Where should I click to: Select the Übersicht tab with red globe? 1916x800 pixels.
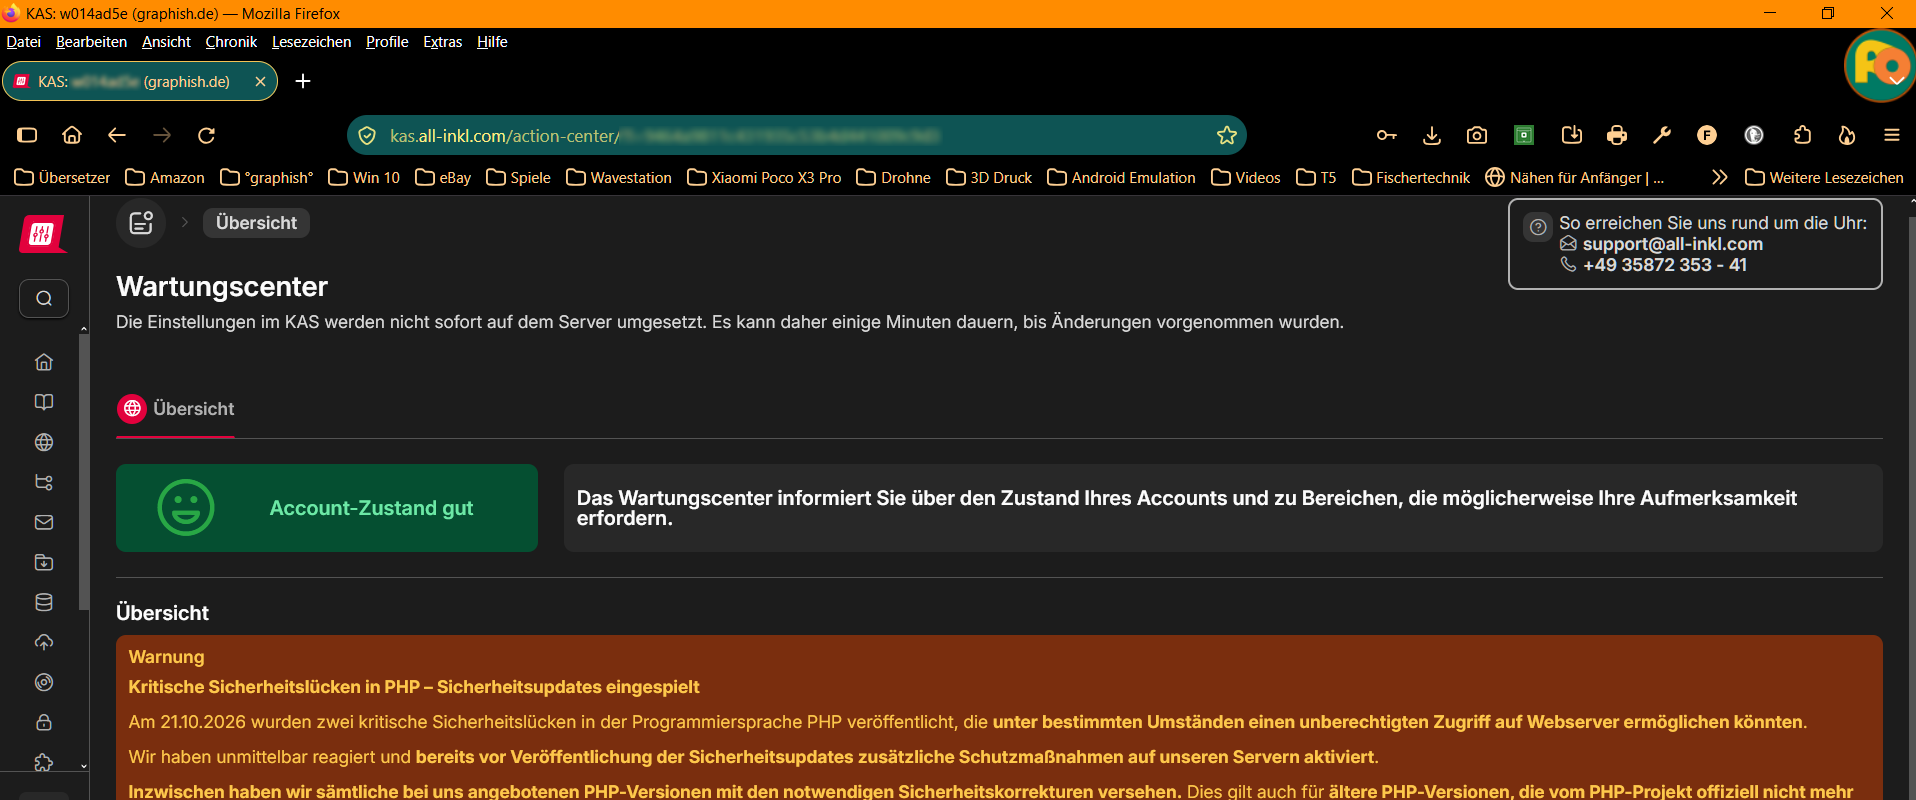(176, 409)
